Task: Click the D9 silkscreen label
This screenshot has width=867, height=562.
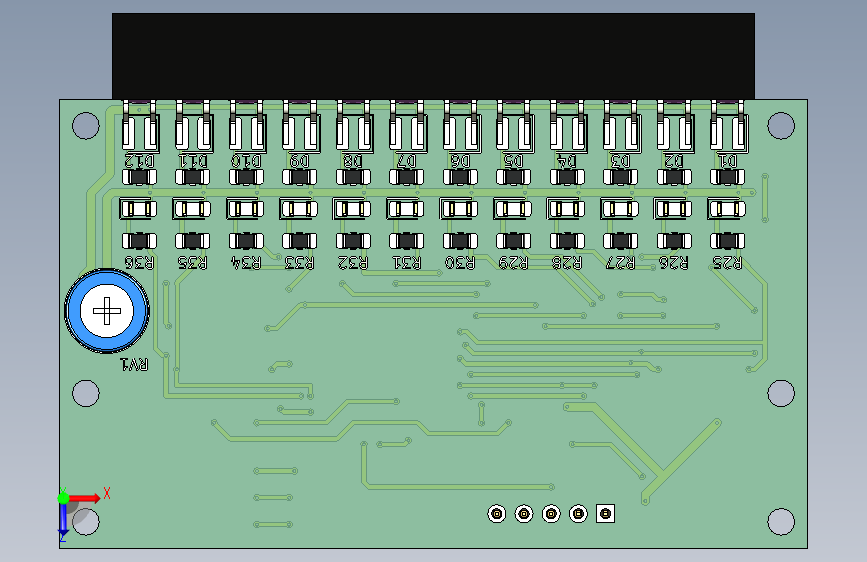Action: point(300,161)
